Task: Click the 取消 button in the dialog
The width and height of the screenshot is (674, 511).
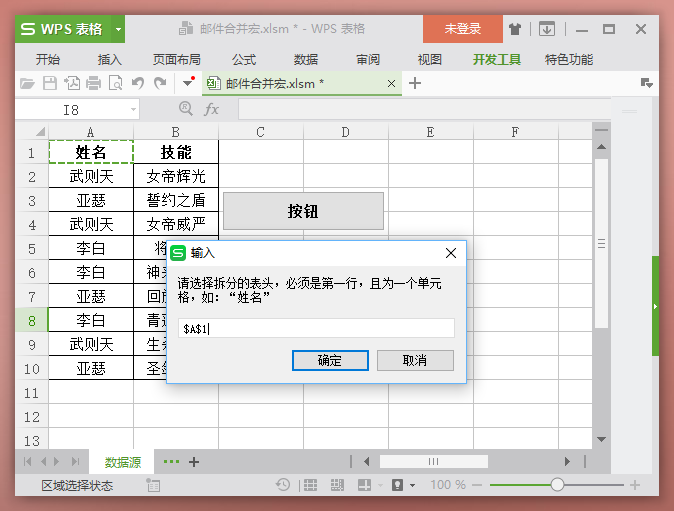Action: [415, 360]
